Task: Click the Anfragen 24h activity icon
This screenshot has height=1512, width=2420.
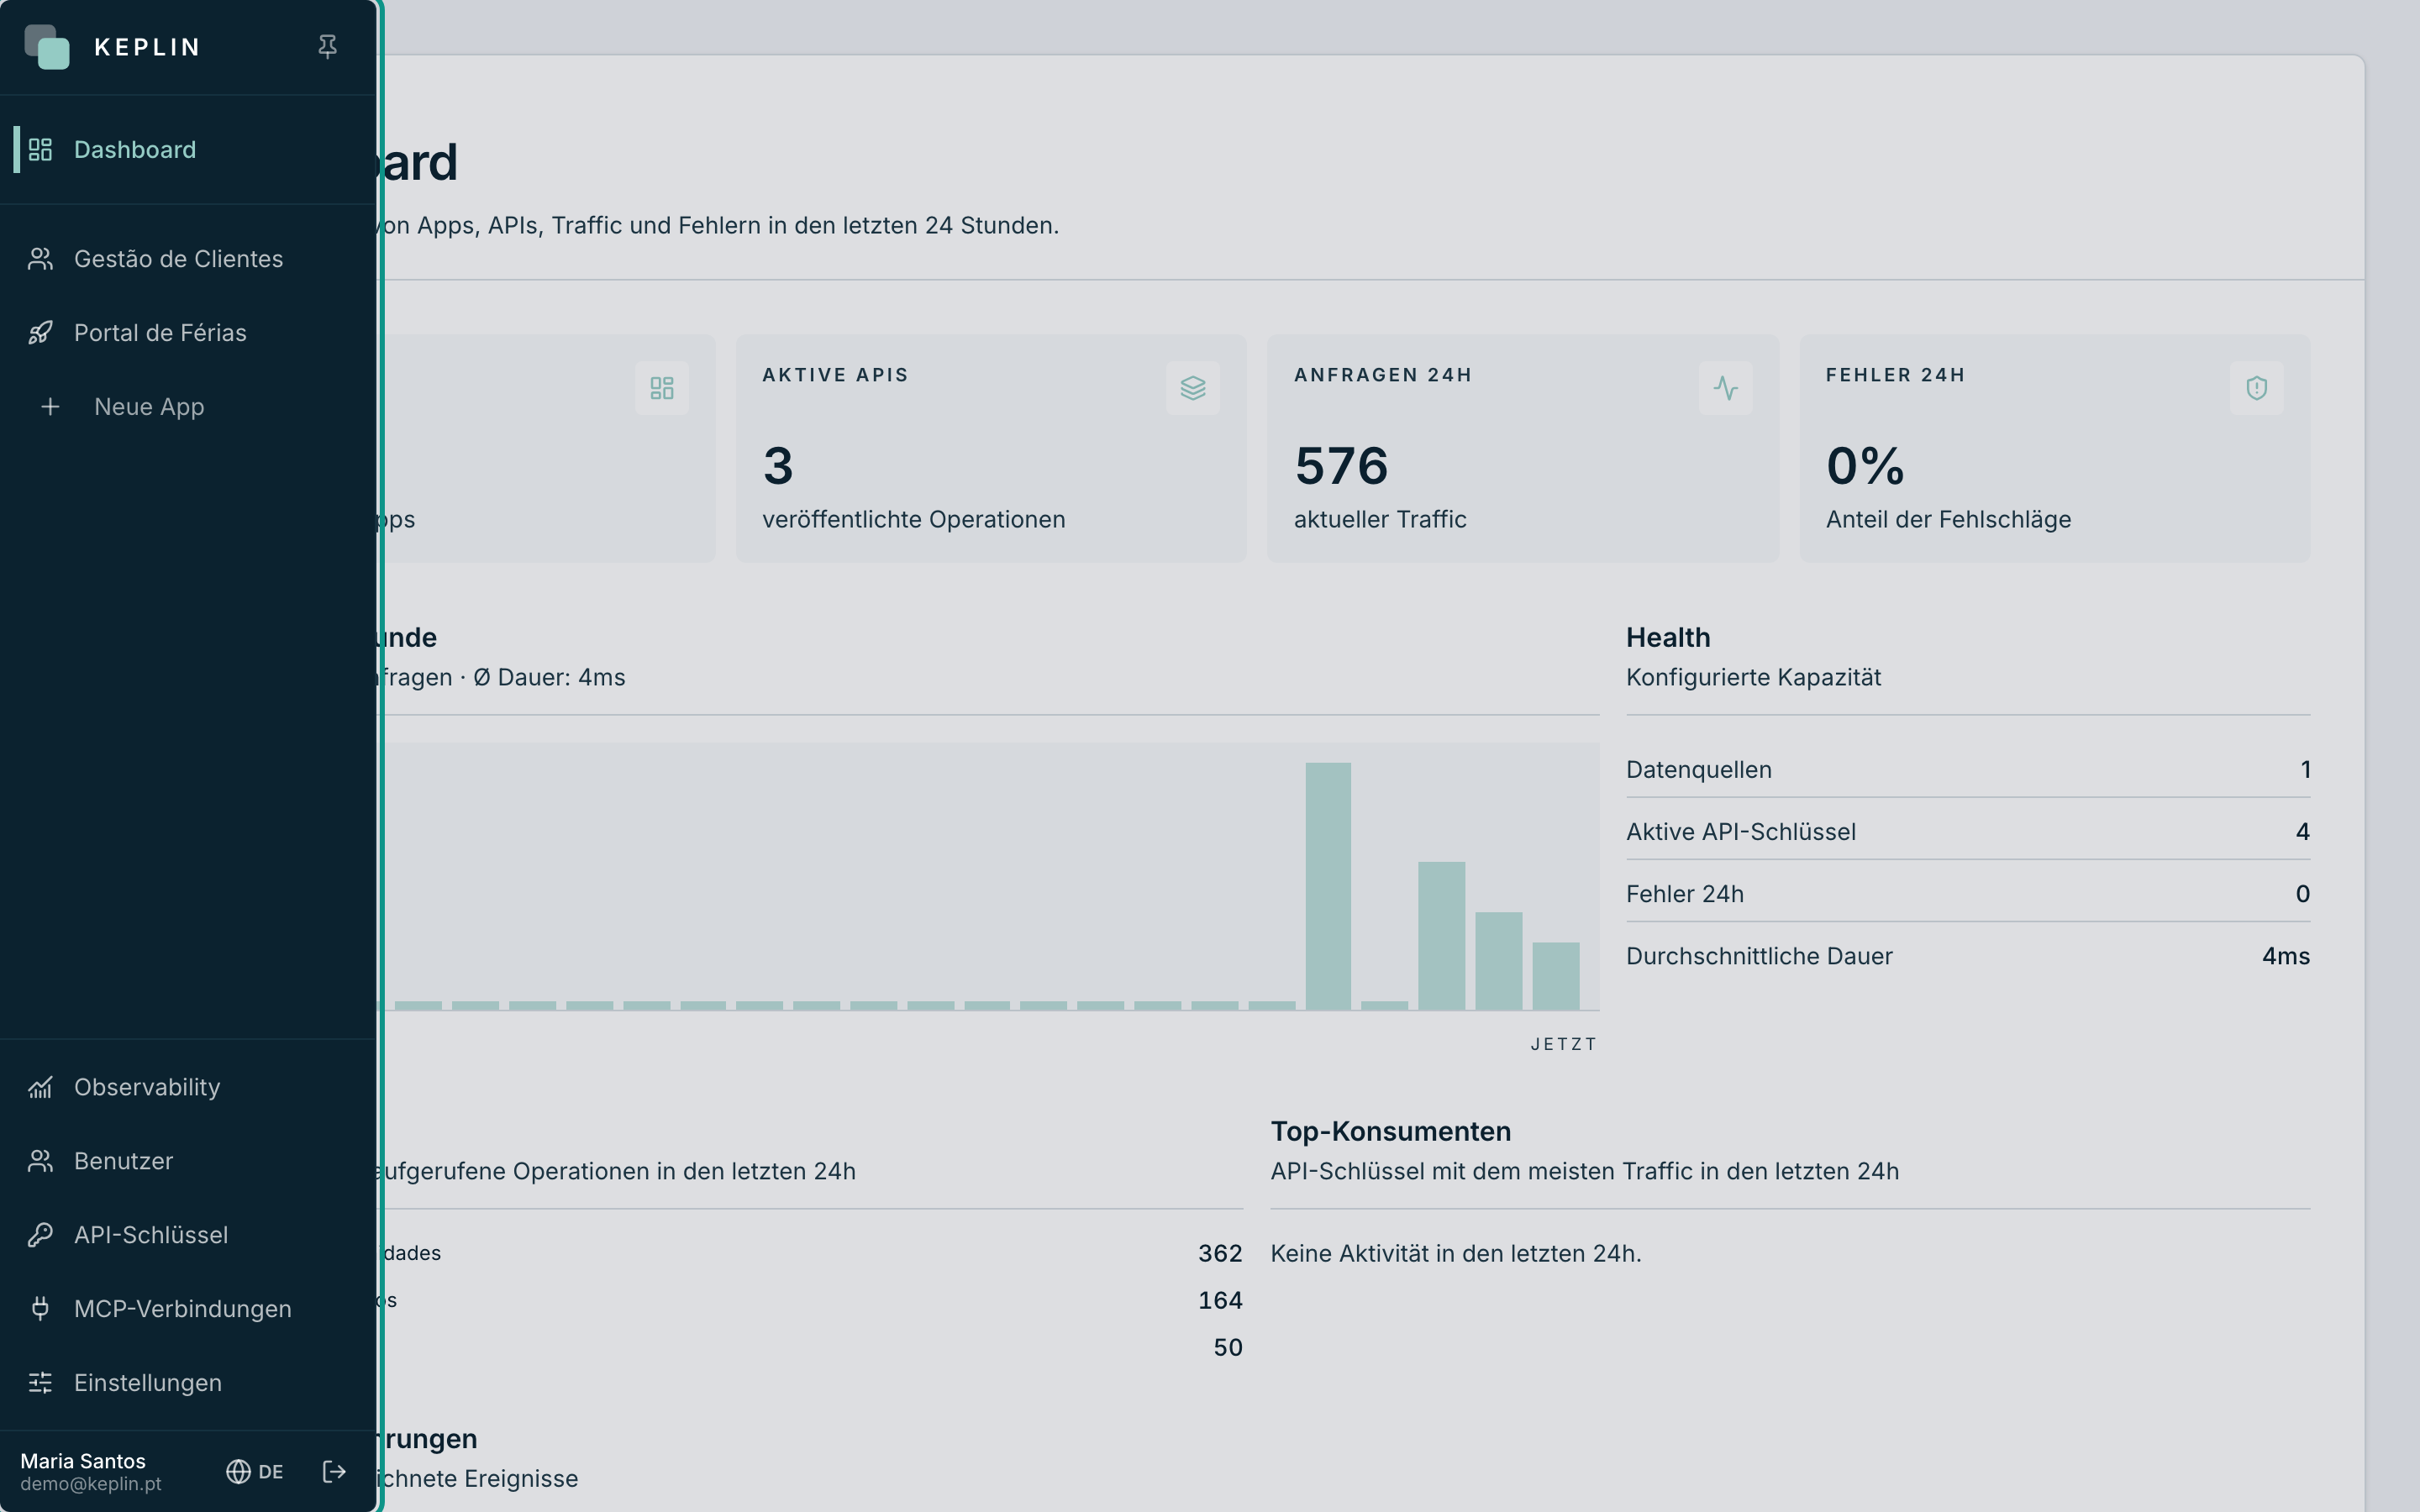Action: [x=1725, y=388]
